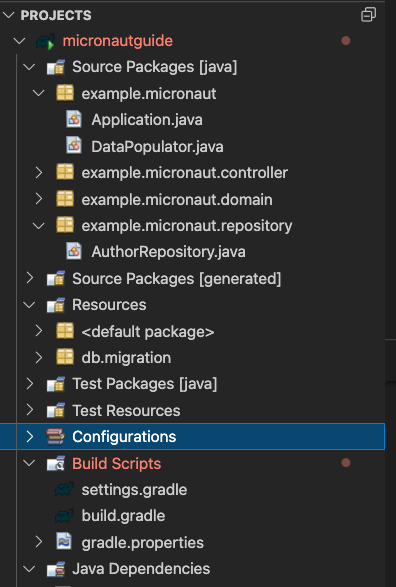Open settings.gradle file
Image resolution: width=396 pixels, height=587 pixels.
click(x=134, y=490)
